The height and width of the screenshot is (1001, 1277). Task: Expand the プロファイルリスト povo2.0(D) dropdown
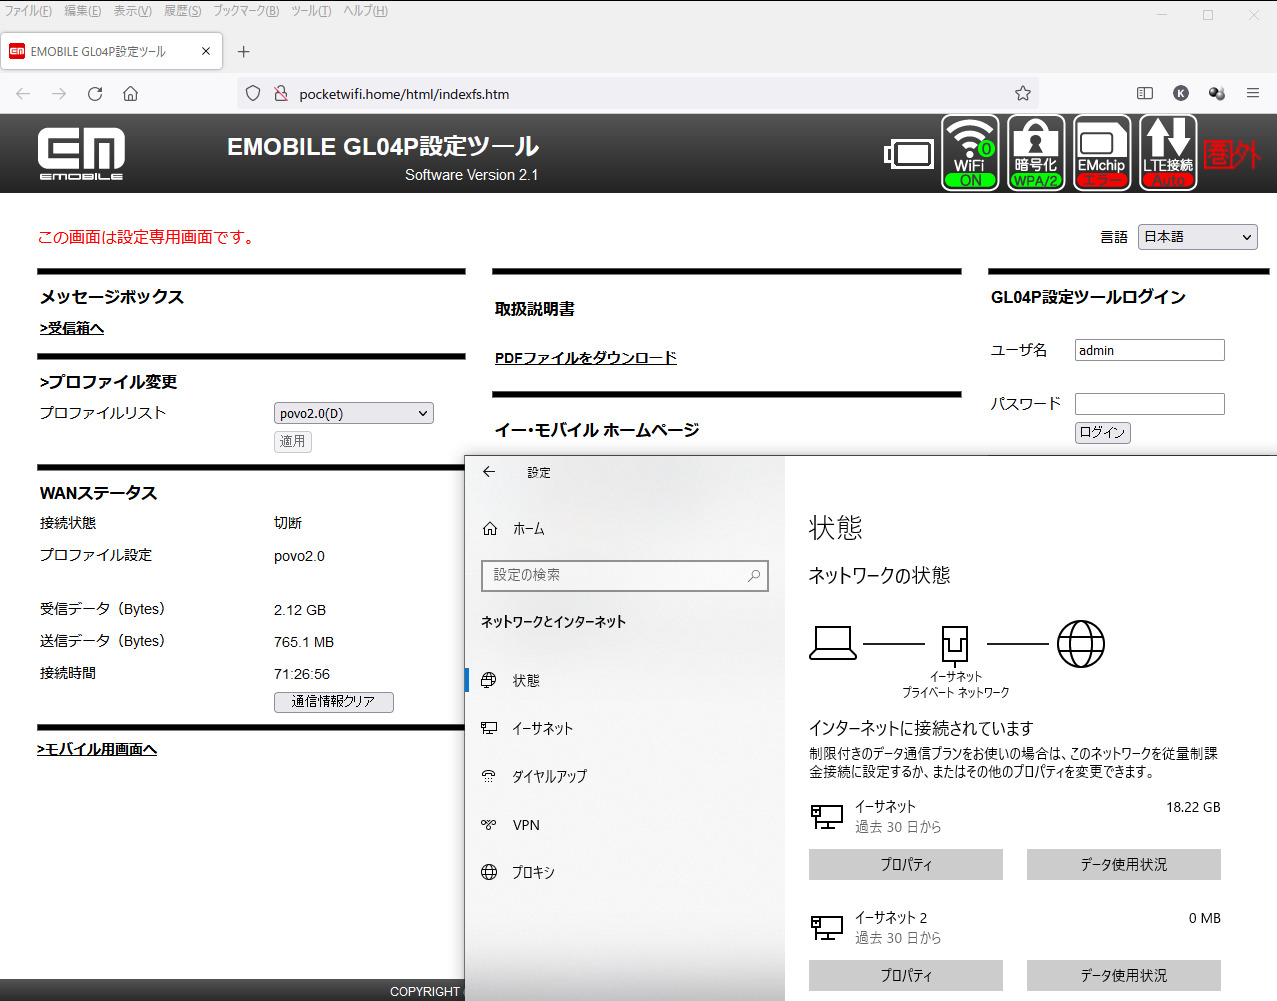[x=353, y=413]
